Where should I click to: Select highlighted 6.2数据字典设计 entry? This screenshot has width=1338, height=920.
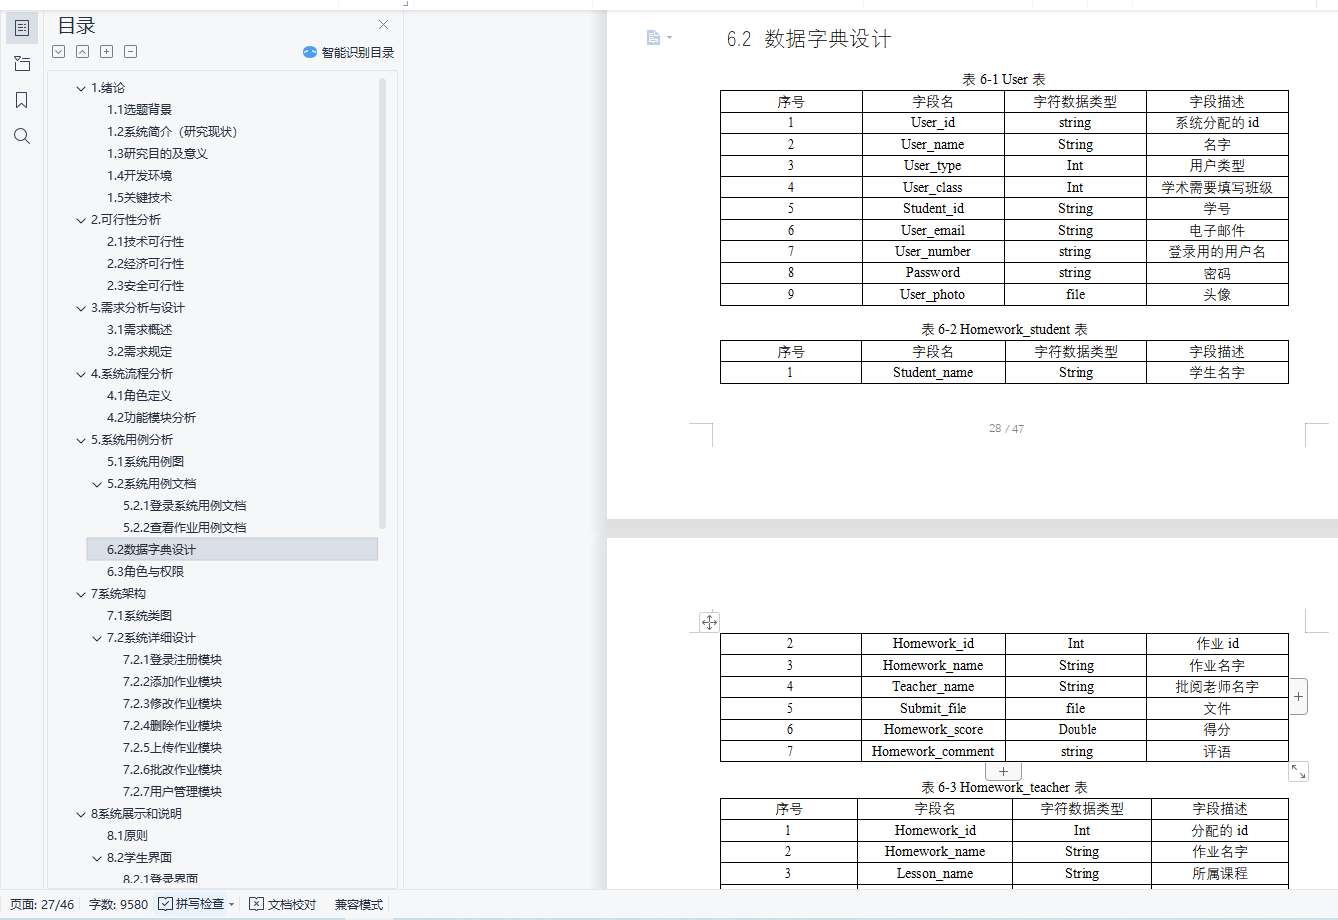[232, 549]
